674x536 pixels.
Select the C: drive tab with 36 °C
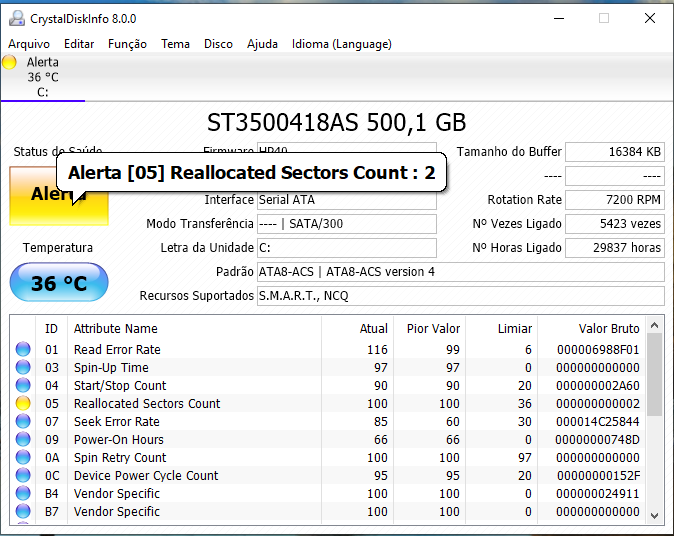[43, 77]
